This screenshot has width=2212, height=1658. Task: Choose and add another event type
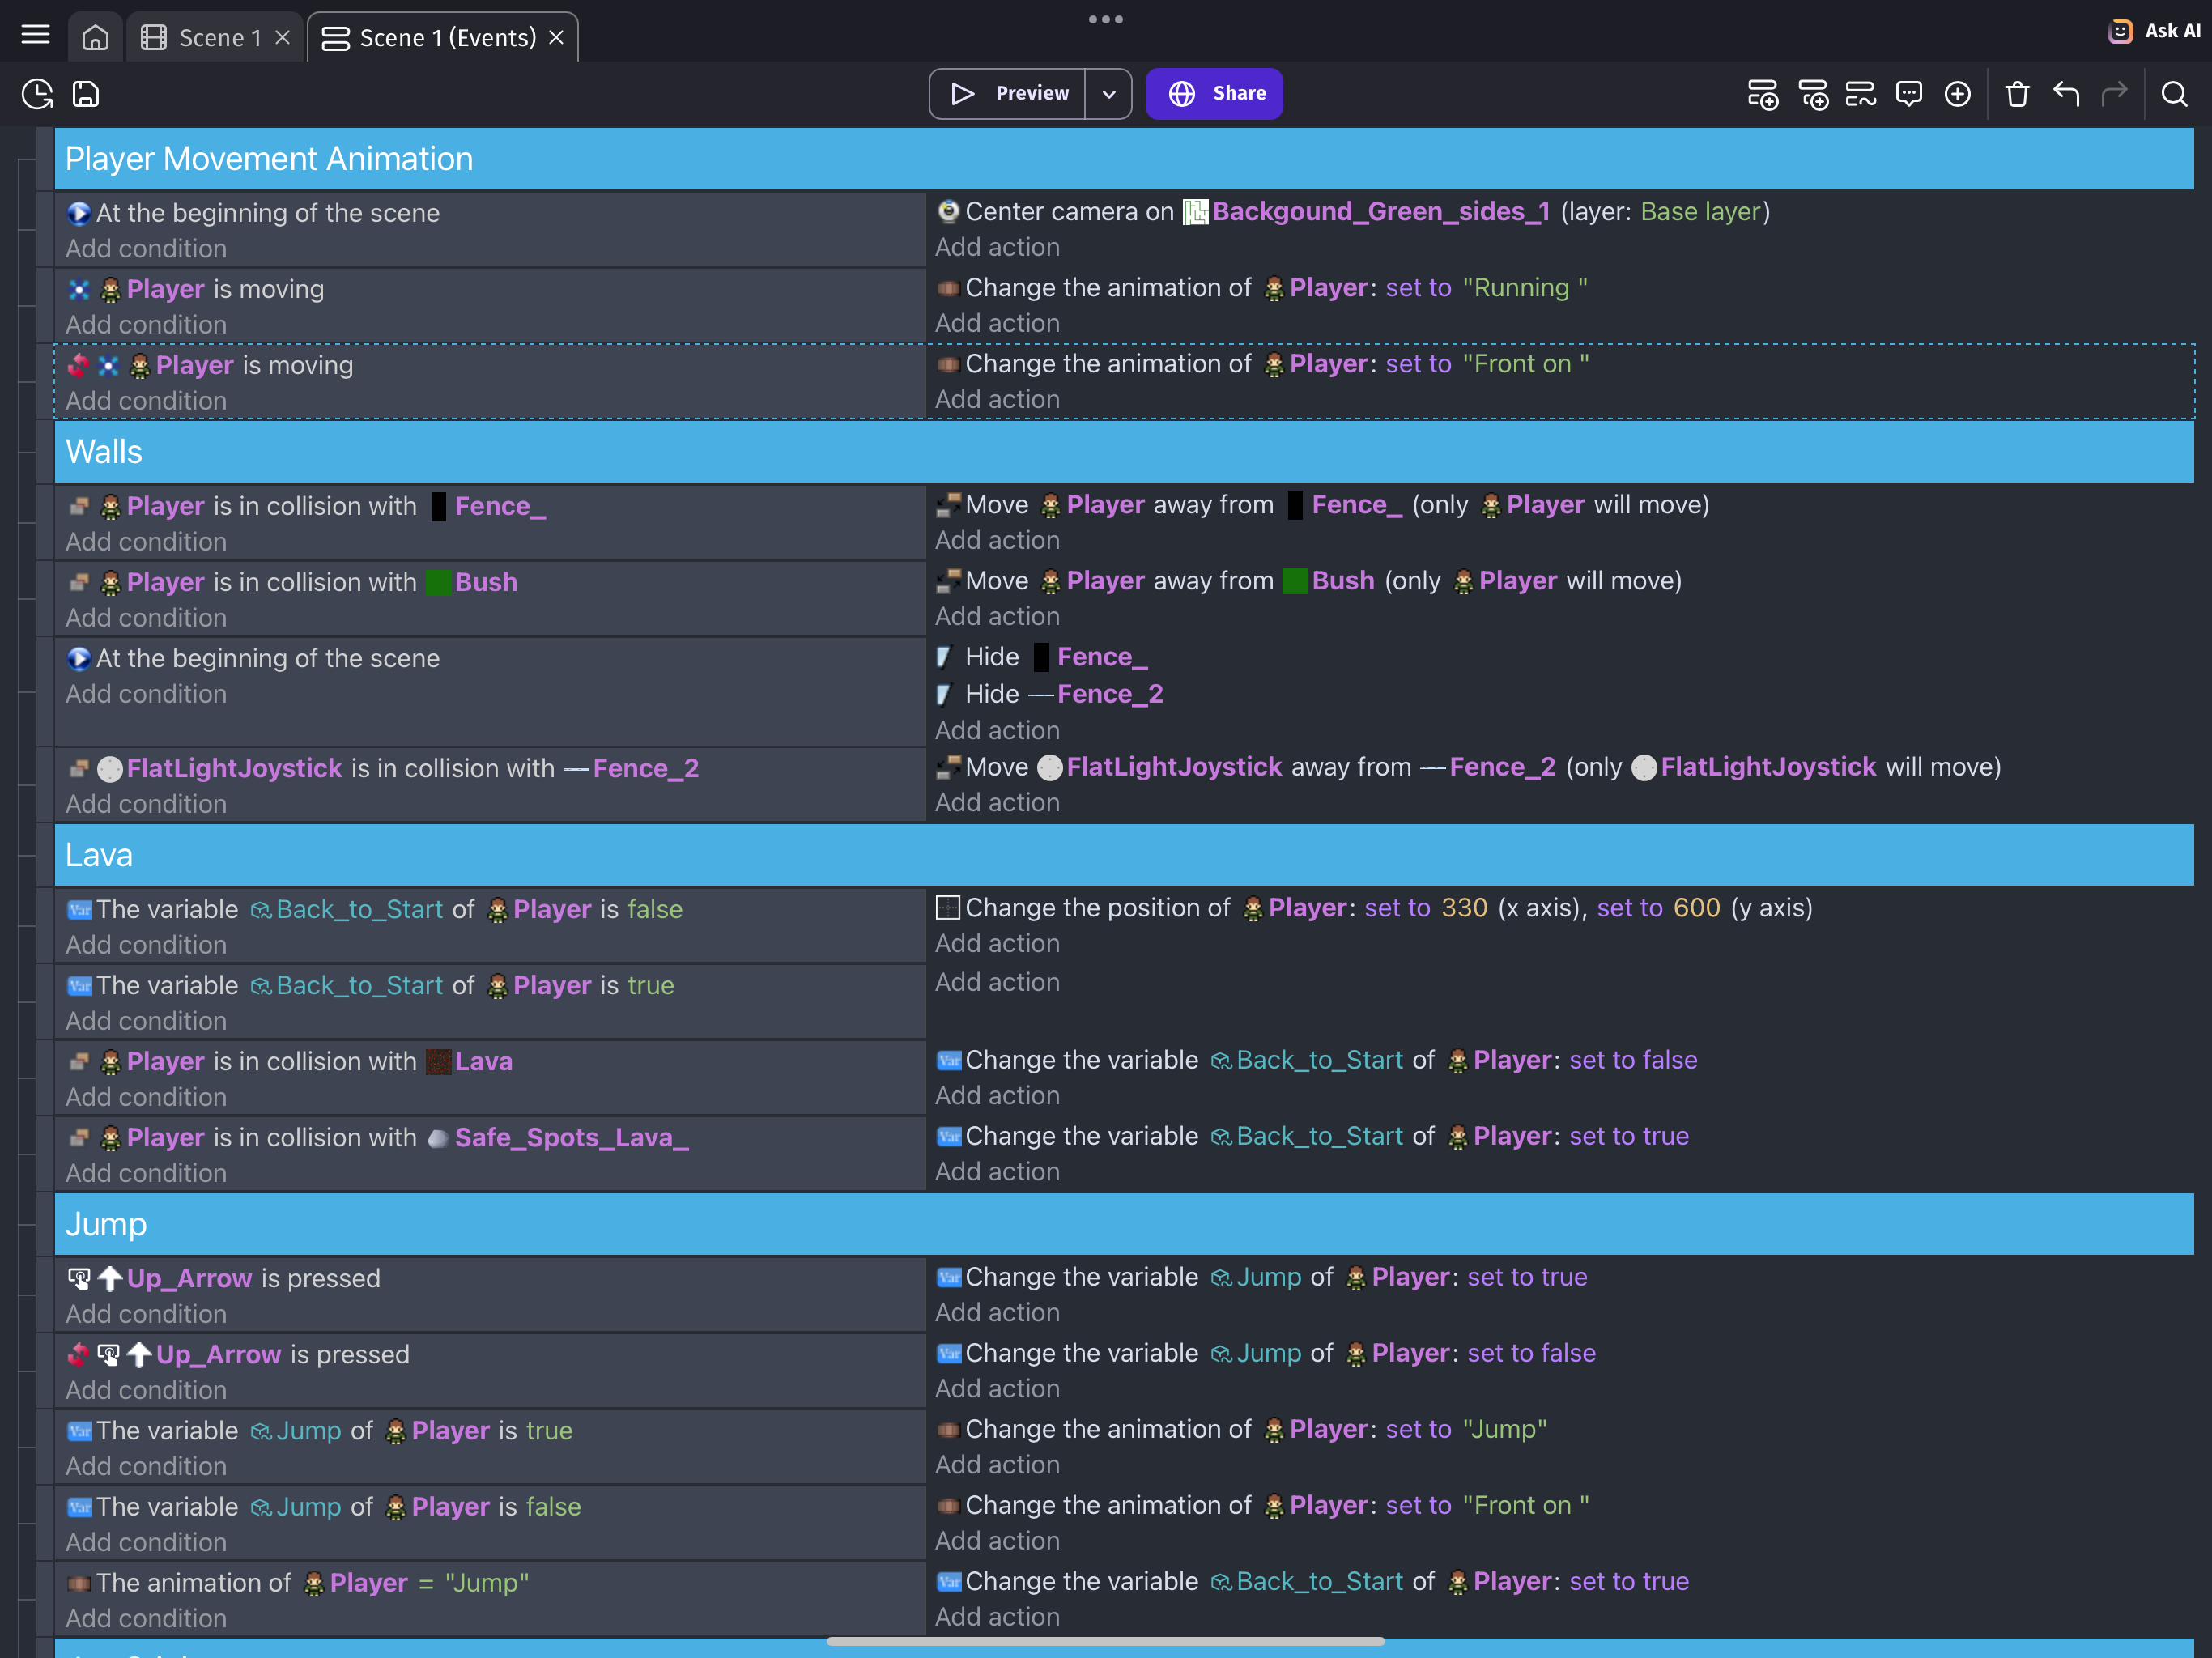tap(1958, 94)
